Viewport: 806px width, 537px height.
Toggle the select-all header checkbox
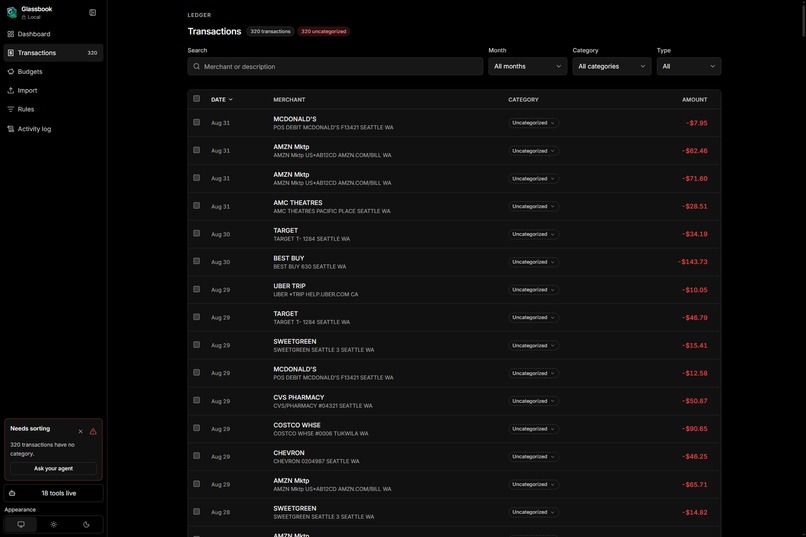pos(196,99)
